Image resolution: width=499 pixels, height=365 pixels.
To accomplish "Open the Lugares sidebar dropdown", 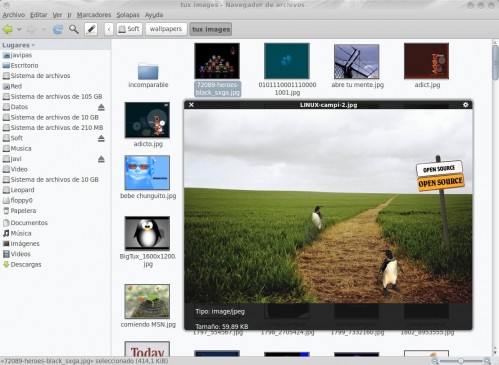I will (18, 45).
